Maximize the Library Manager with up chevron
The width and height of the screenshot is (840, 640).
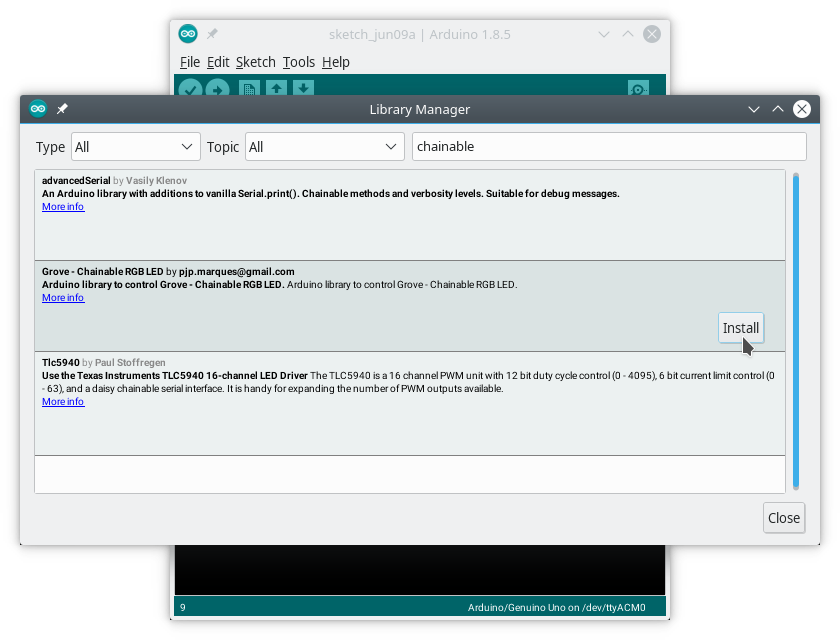(x=778, y=109)
